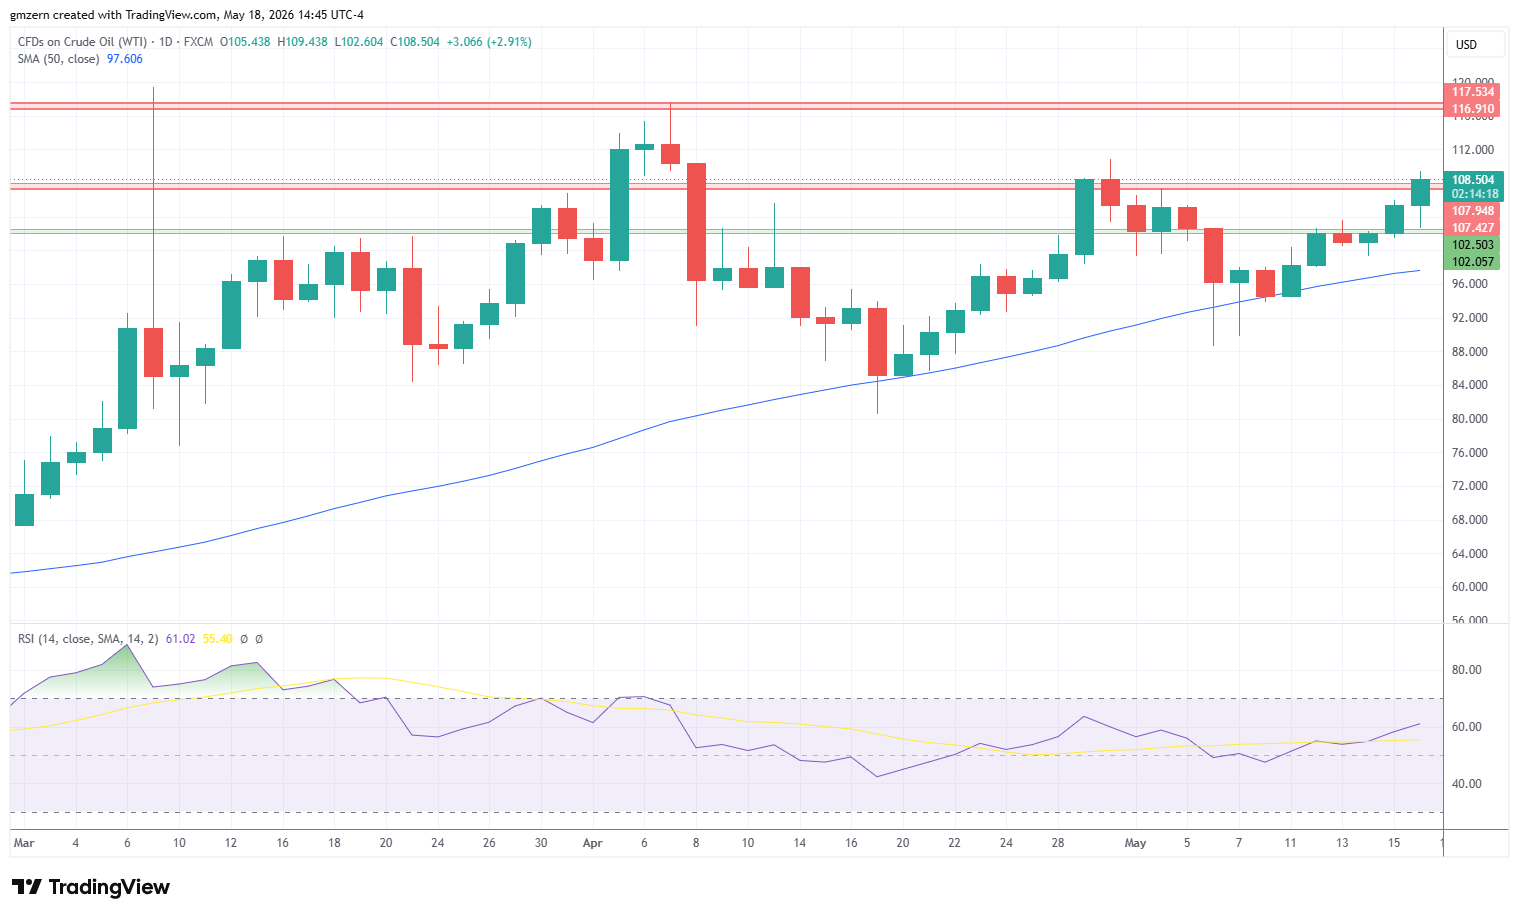1519x917 pixels.
Task: Select the red price level label 117.534
Action: 1473,92
